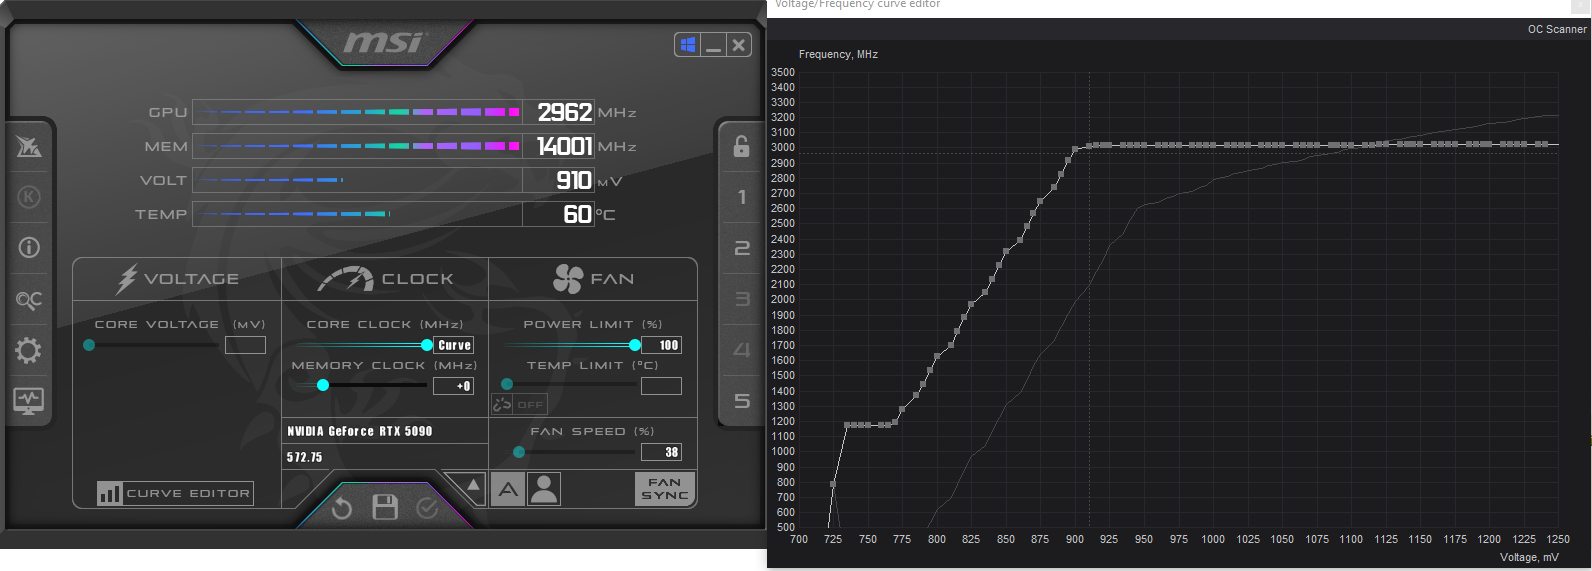Adjust the Fan Speed slider handle
The width and height of the screenshot is (1592, 571).
click(x=519, y=452)
